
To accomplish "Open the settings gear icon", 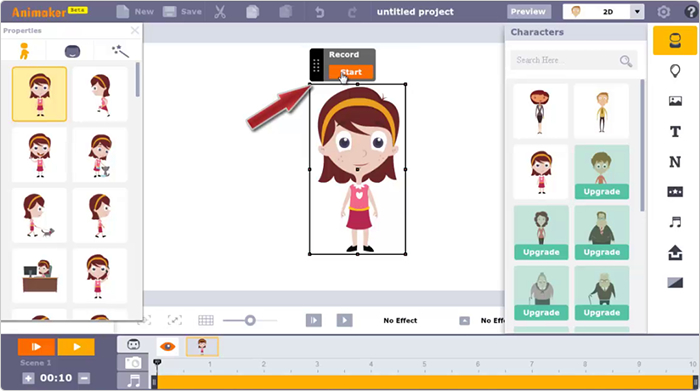I will (663, 12).
